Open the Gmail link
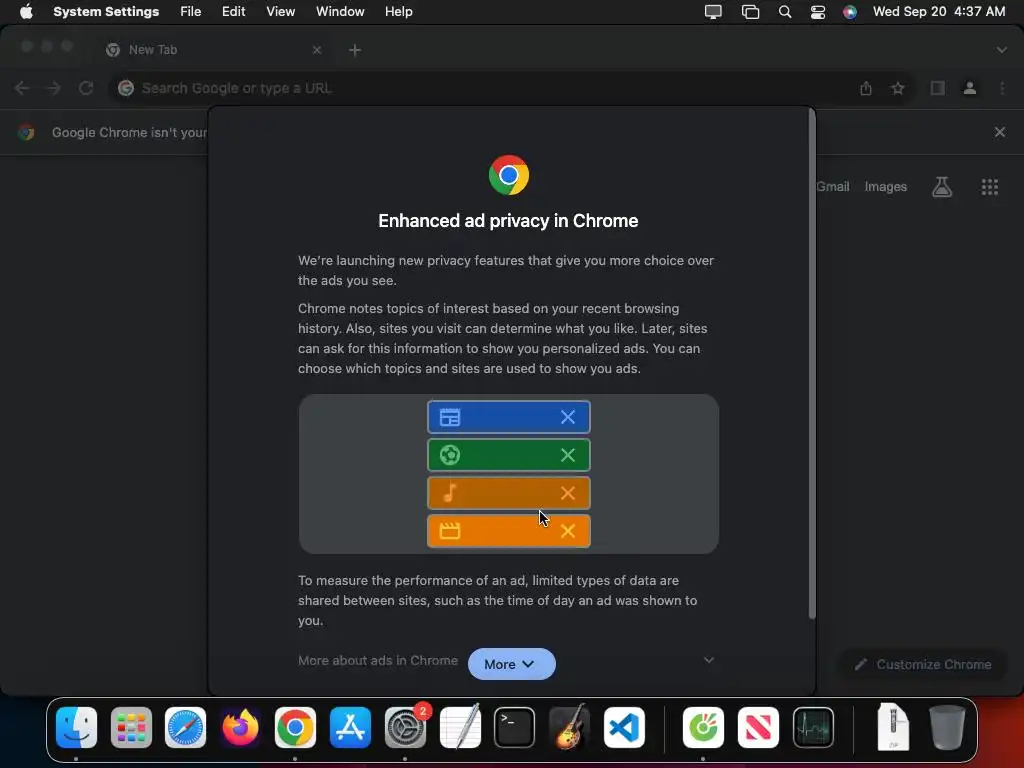Screen dimensions: 1024x768 833,187
